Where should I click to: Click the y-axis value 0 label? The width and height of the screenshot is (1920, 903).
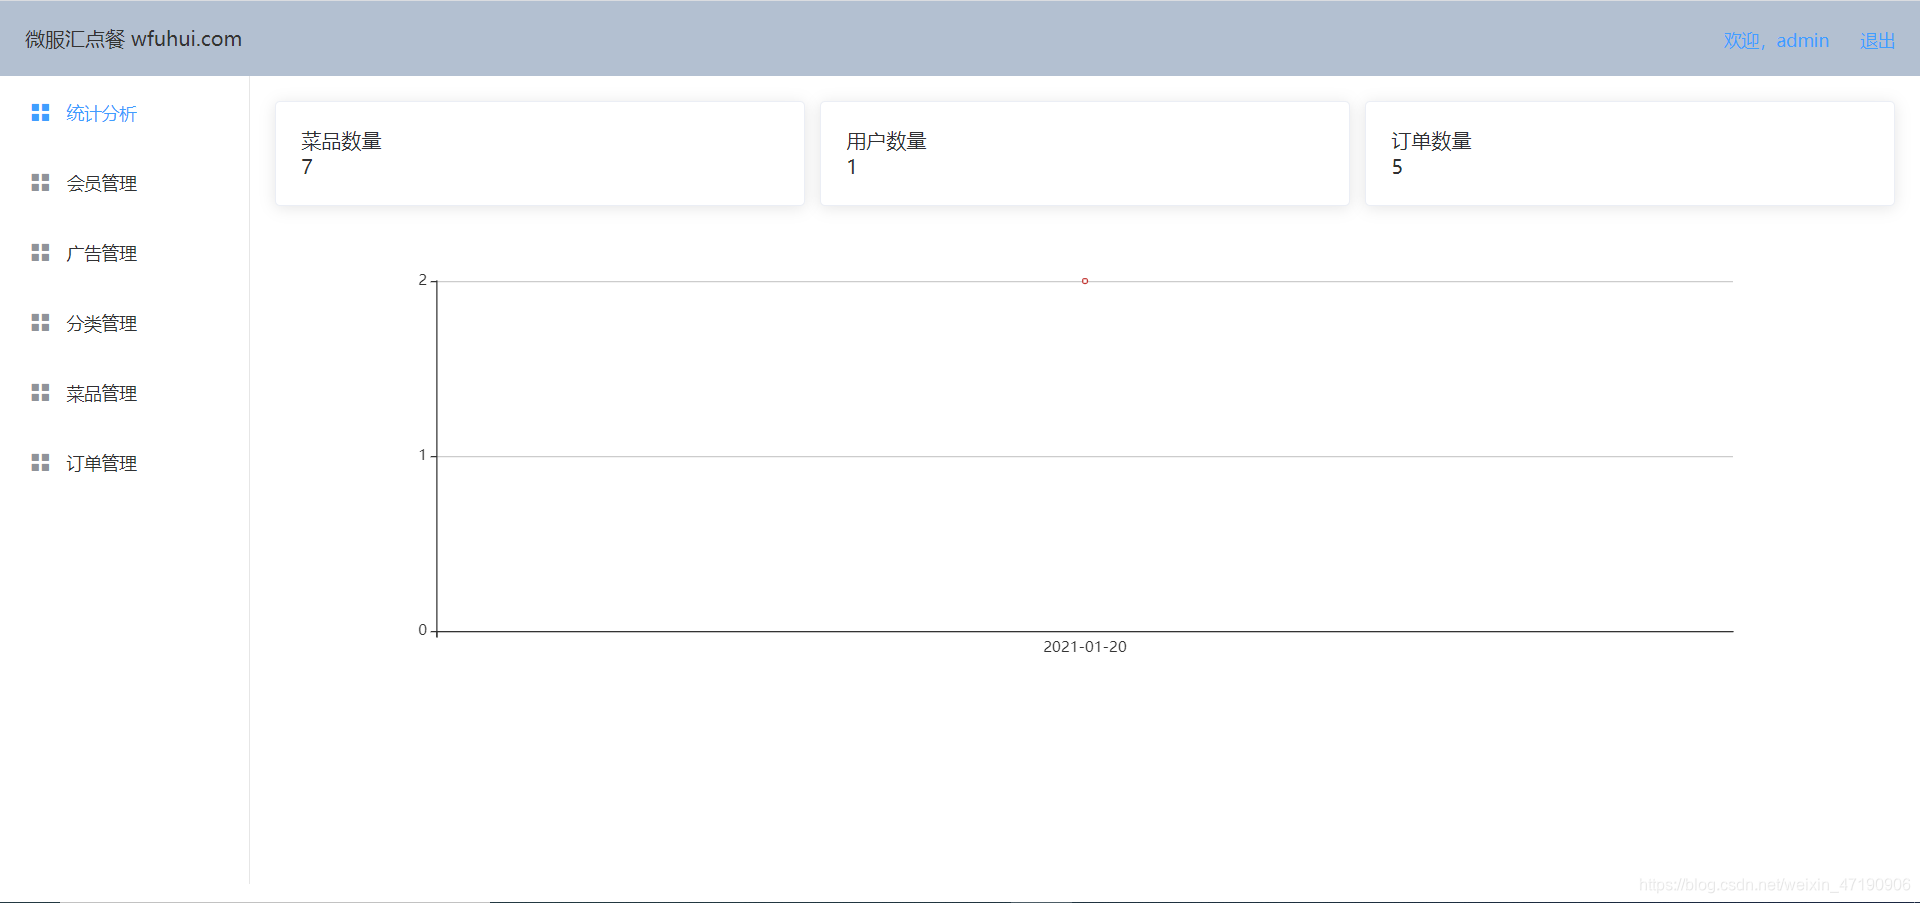[422, 630]
